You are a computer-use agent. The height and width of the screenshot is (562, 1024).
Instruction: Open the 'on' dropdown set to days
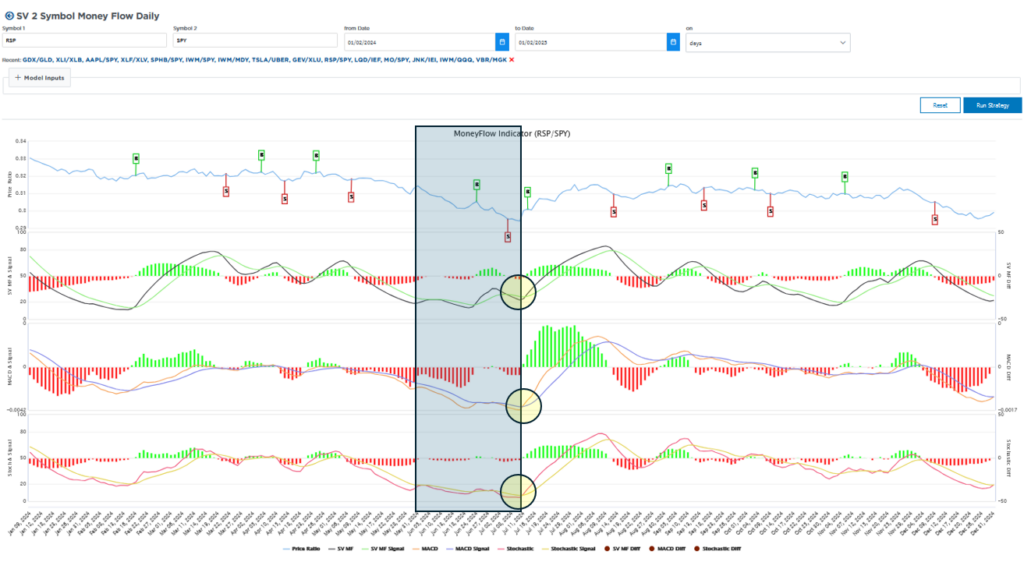768,42
